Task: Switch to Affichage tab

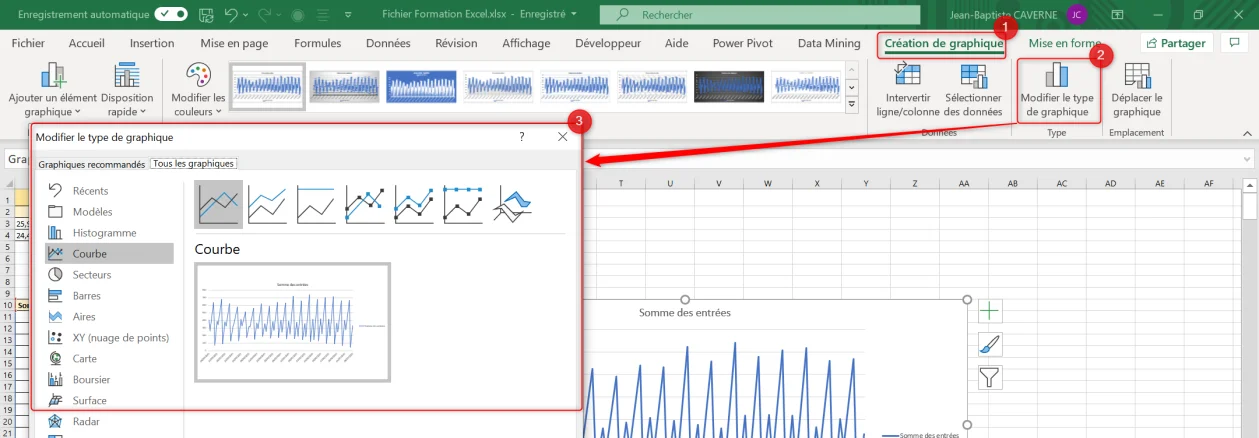Action: click(526, 43)
